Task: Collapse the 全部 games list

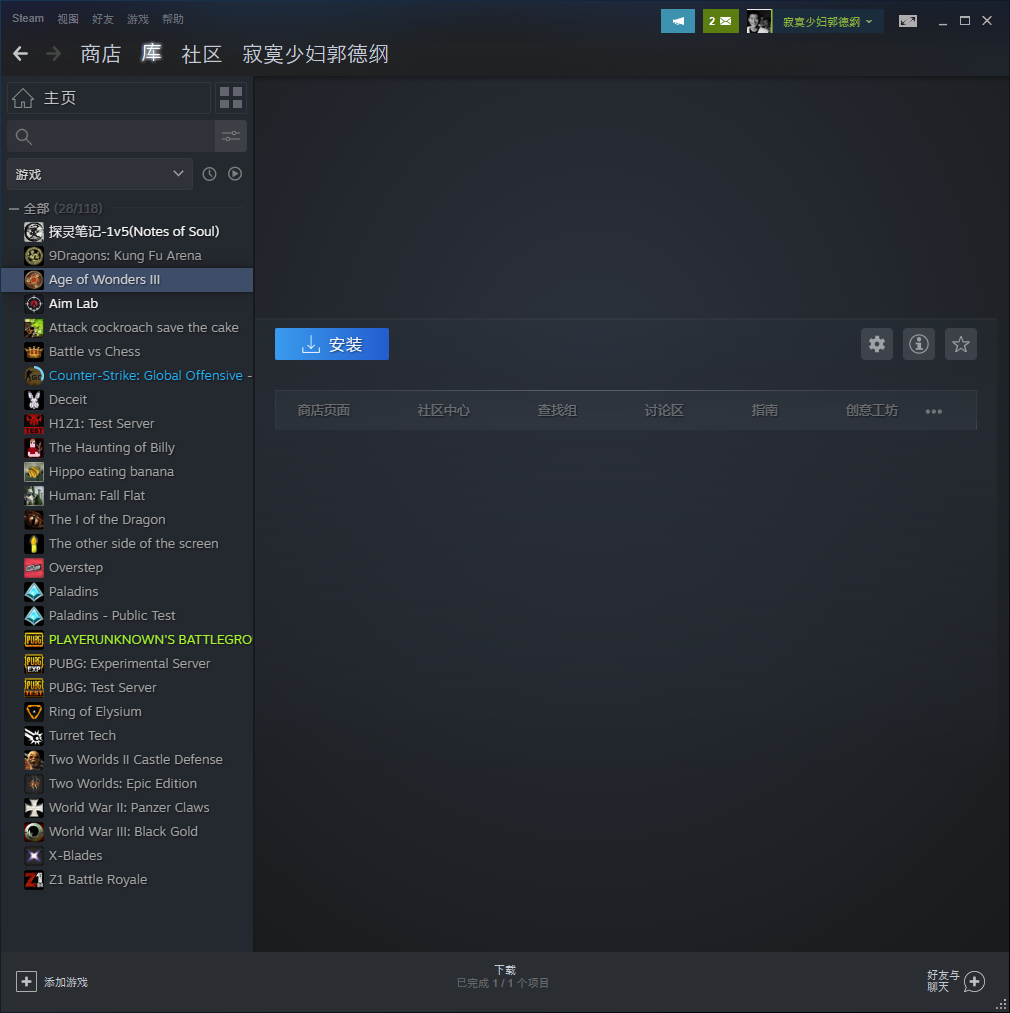Action: (x=14, y=209)
